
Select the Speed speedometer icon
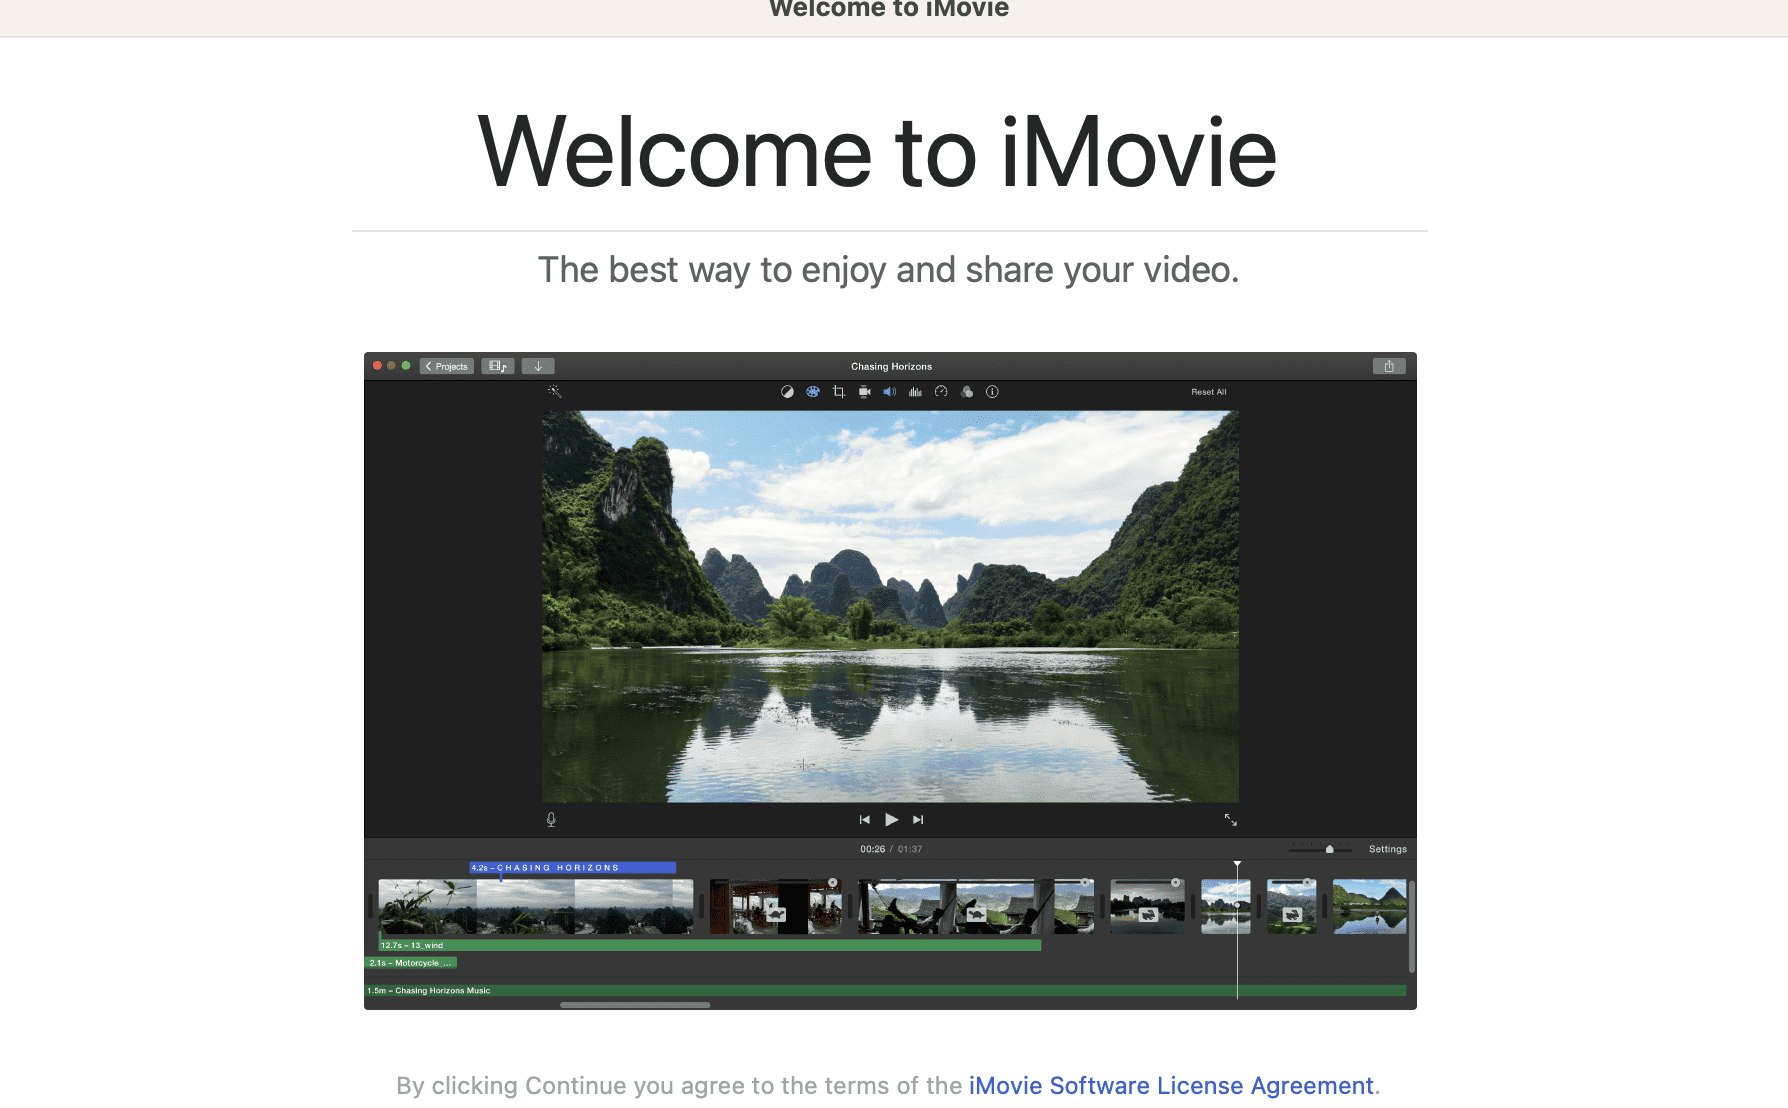(x=941, y=391)
